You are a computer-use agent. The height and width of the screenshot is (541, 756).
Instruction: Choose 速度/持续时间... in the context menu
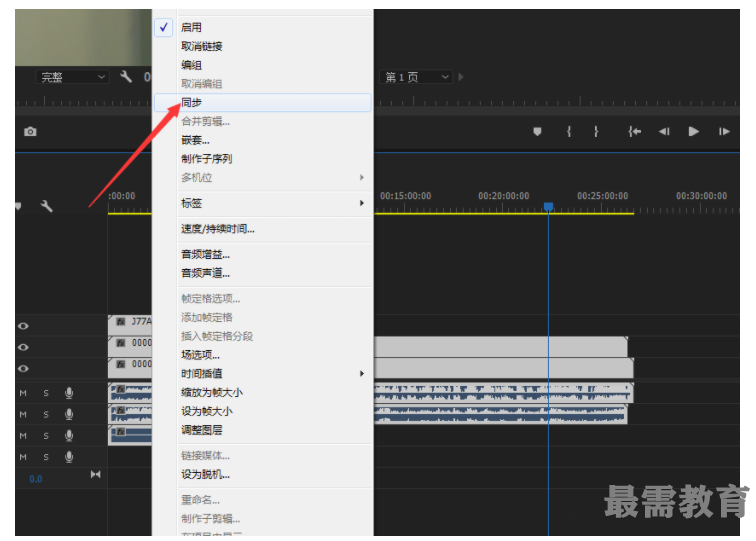pyautogui.click(x=217, y=229)
